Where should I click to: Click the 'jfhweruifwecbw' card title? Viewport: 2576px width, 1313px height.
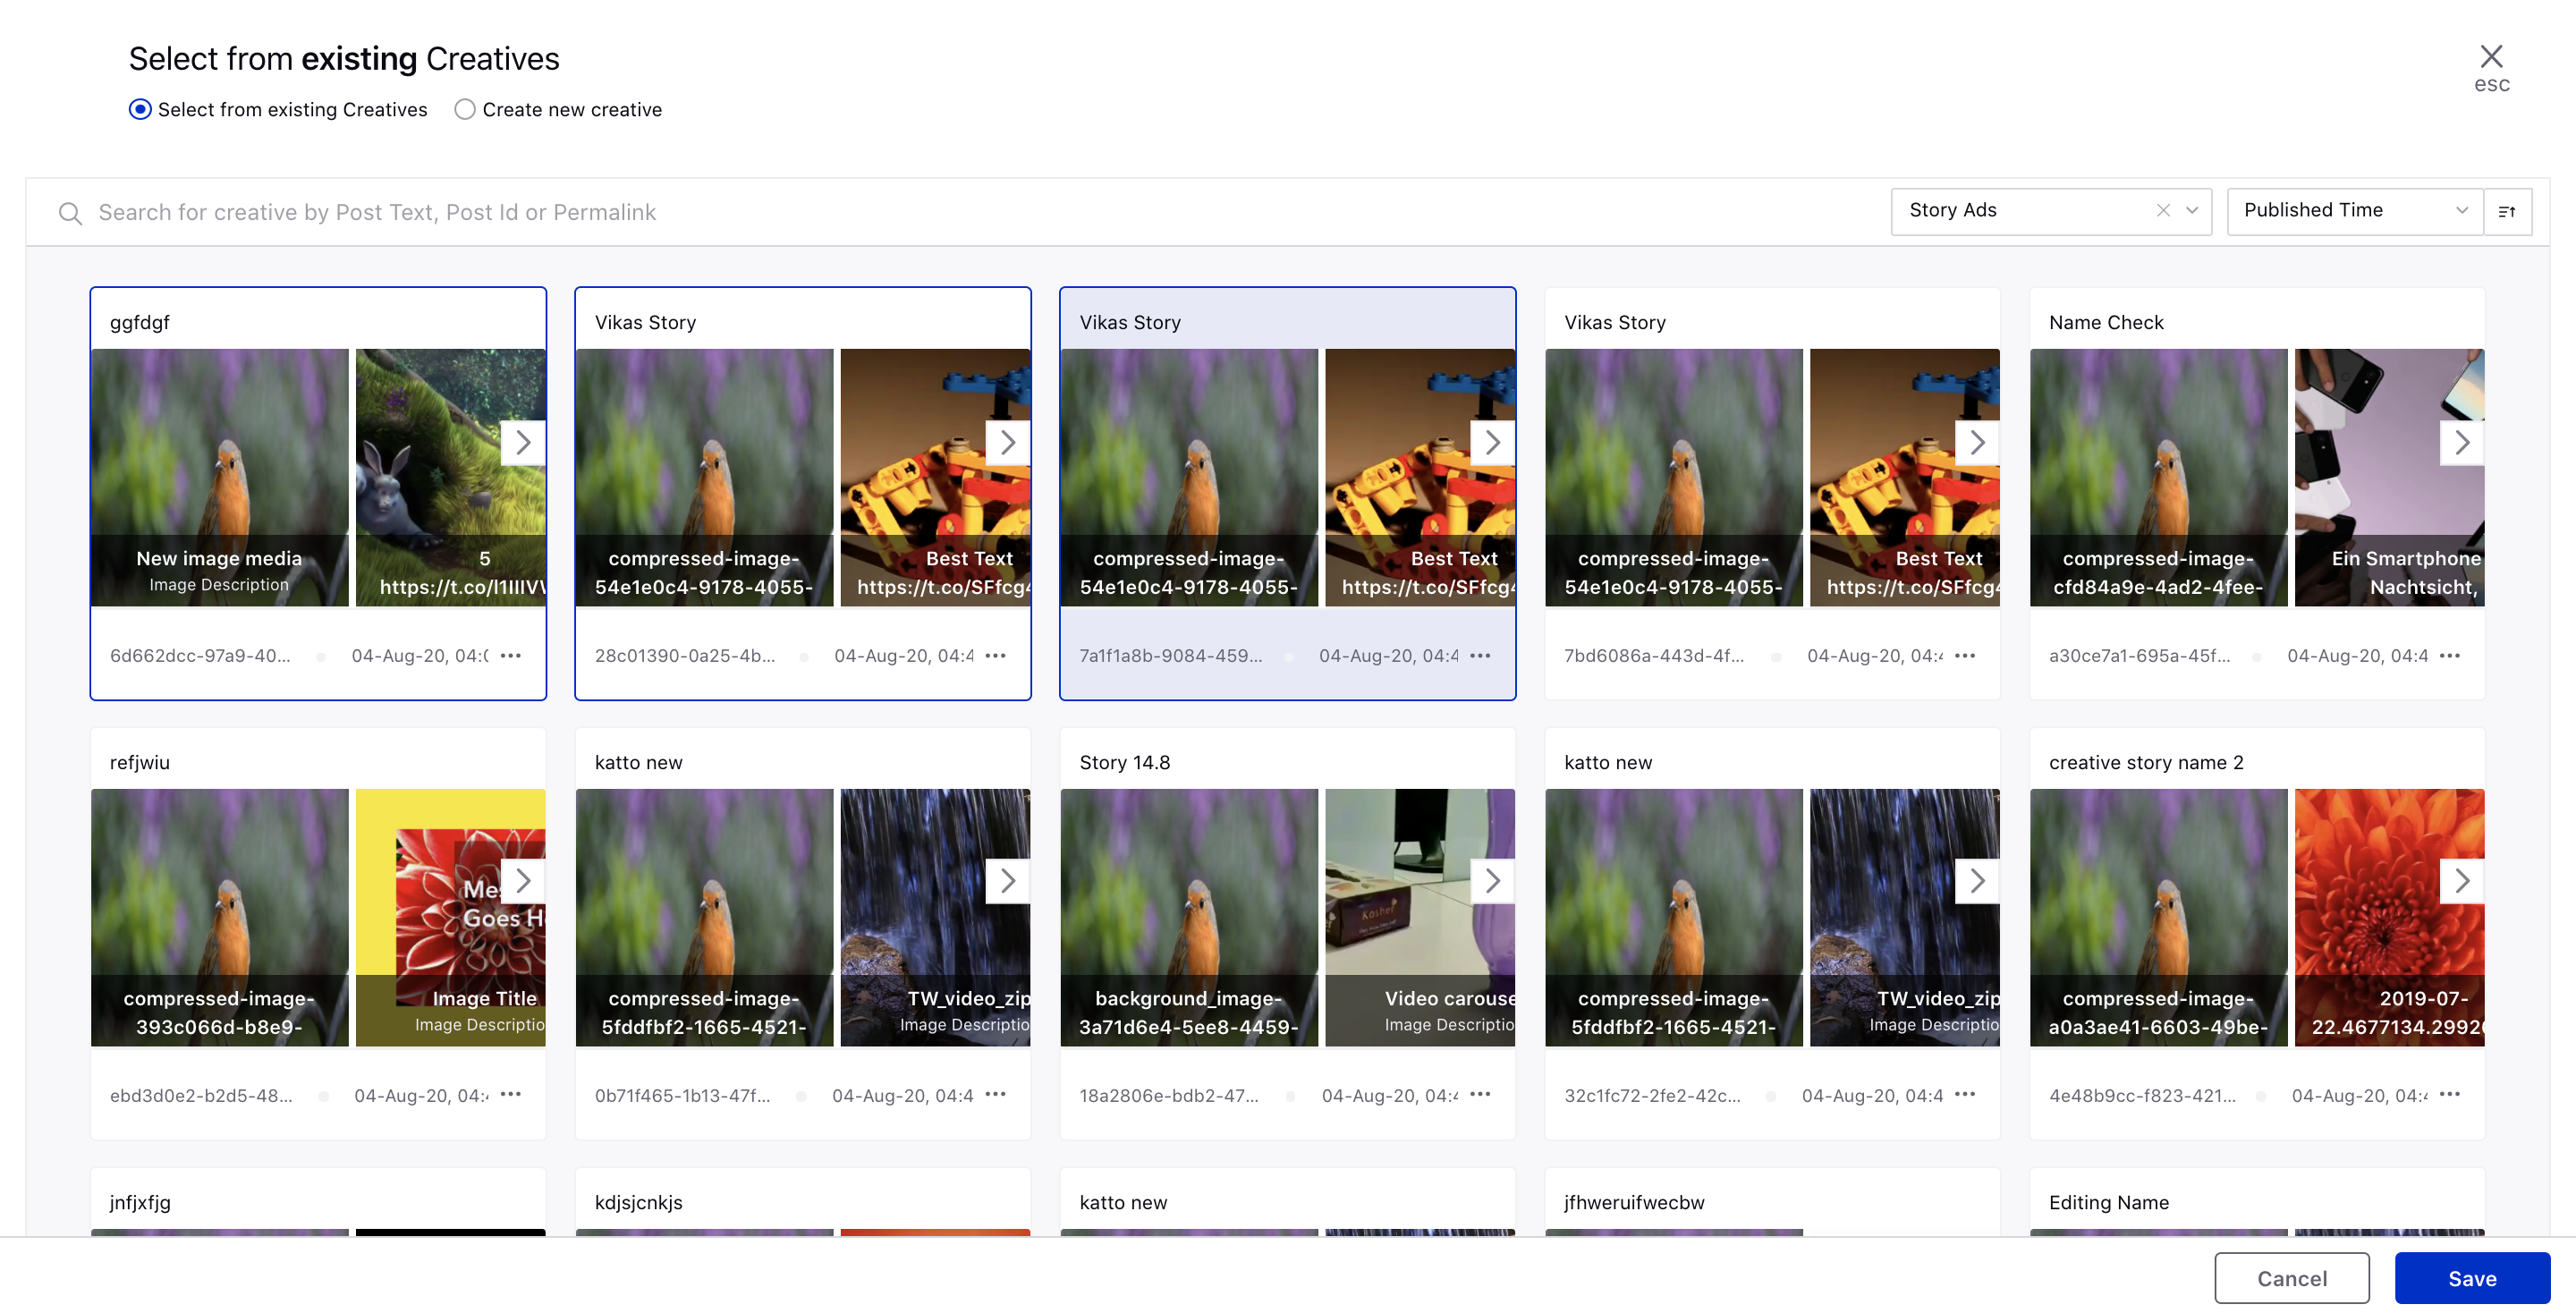1634,1203
